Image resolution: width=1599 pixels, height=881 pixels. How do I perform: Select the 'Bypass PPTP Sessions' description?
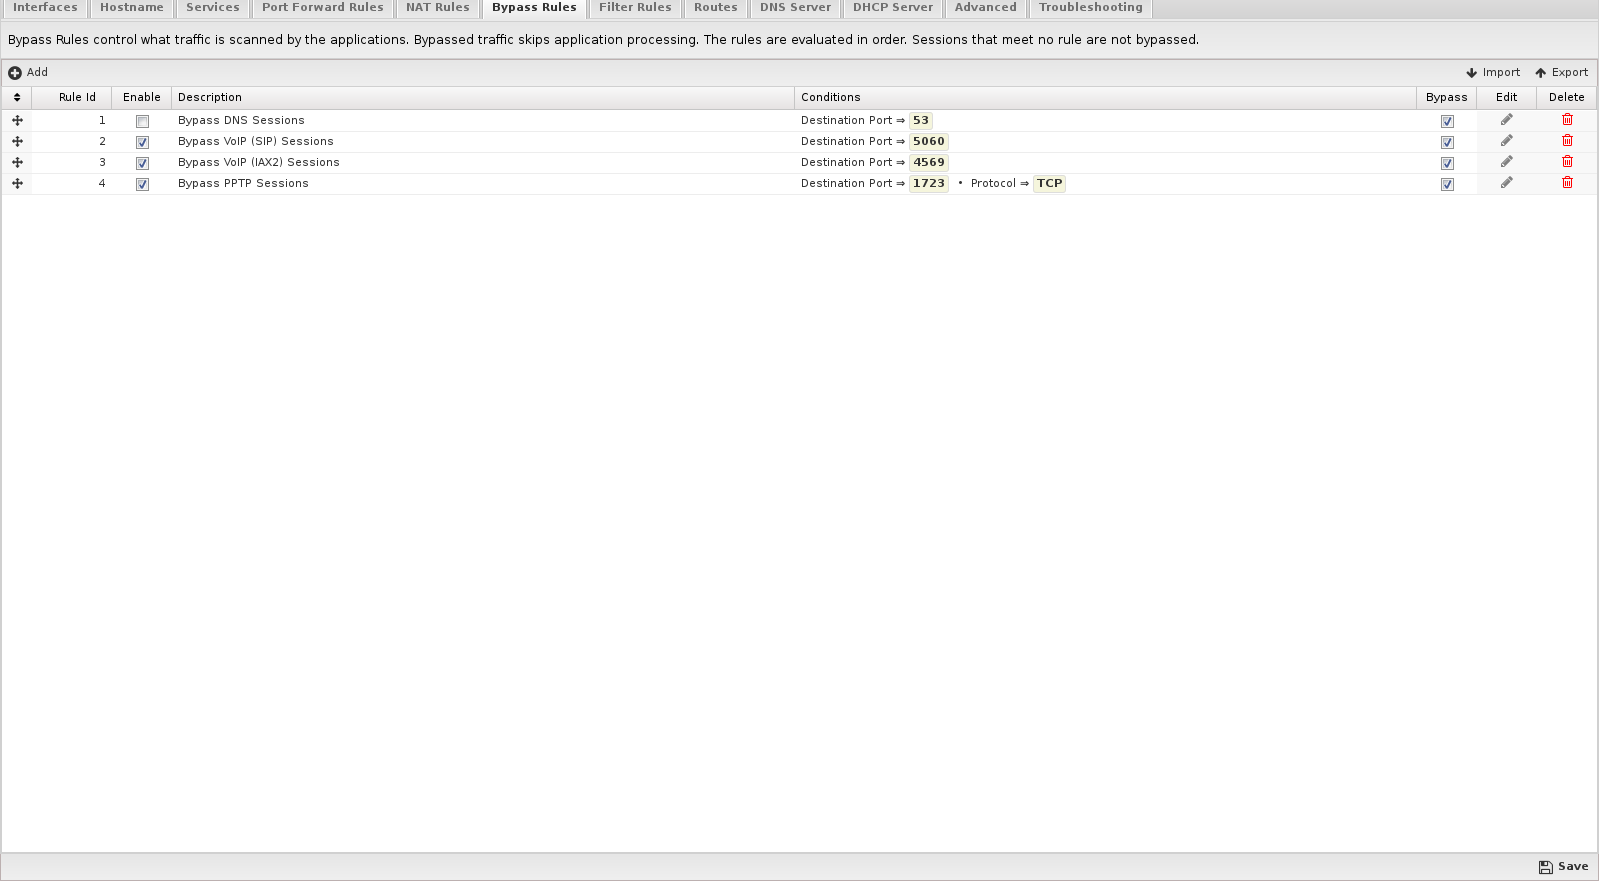pos(243,183)
